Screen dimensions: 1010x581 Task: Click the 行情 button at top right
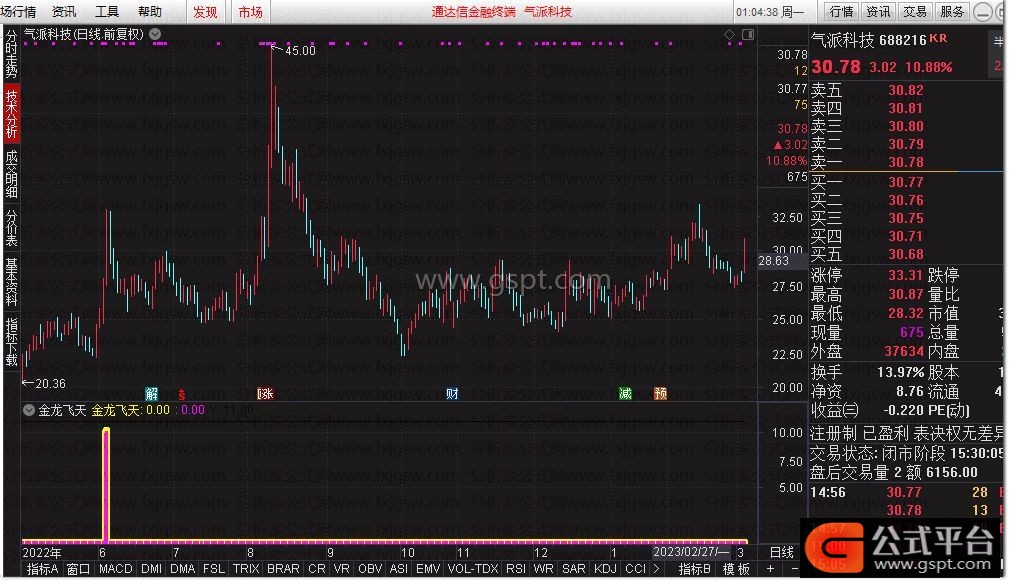(841, 12)
